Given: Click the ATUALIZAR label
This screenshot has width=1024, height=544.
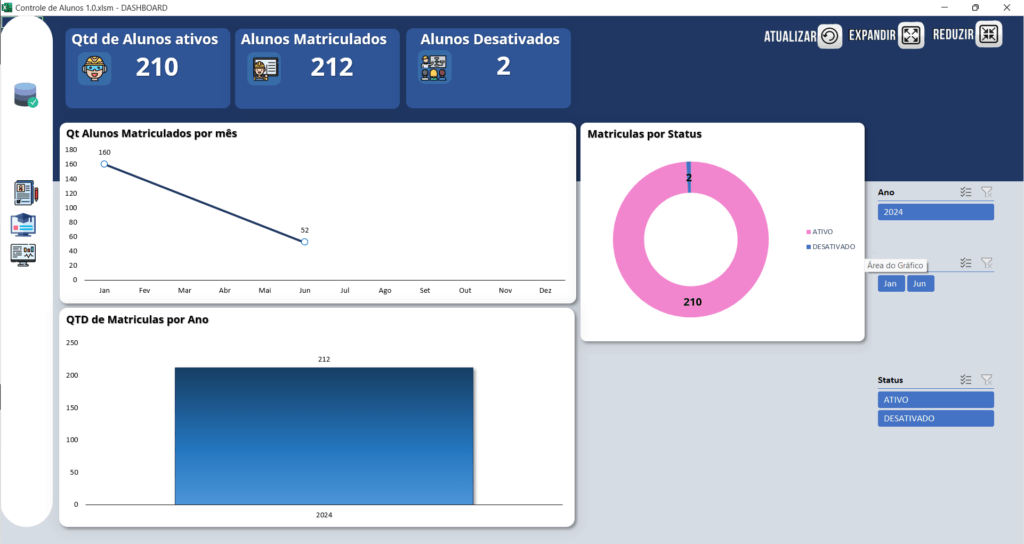Looking at the screenshot, I should 790,37.
